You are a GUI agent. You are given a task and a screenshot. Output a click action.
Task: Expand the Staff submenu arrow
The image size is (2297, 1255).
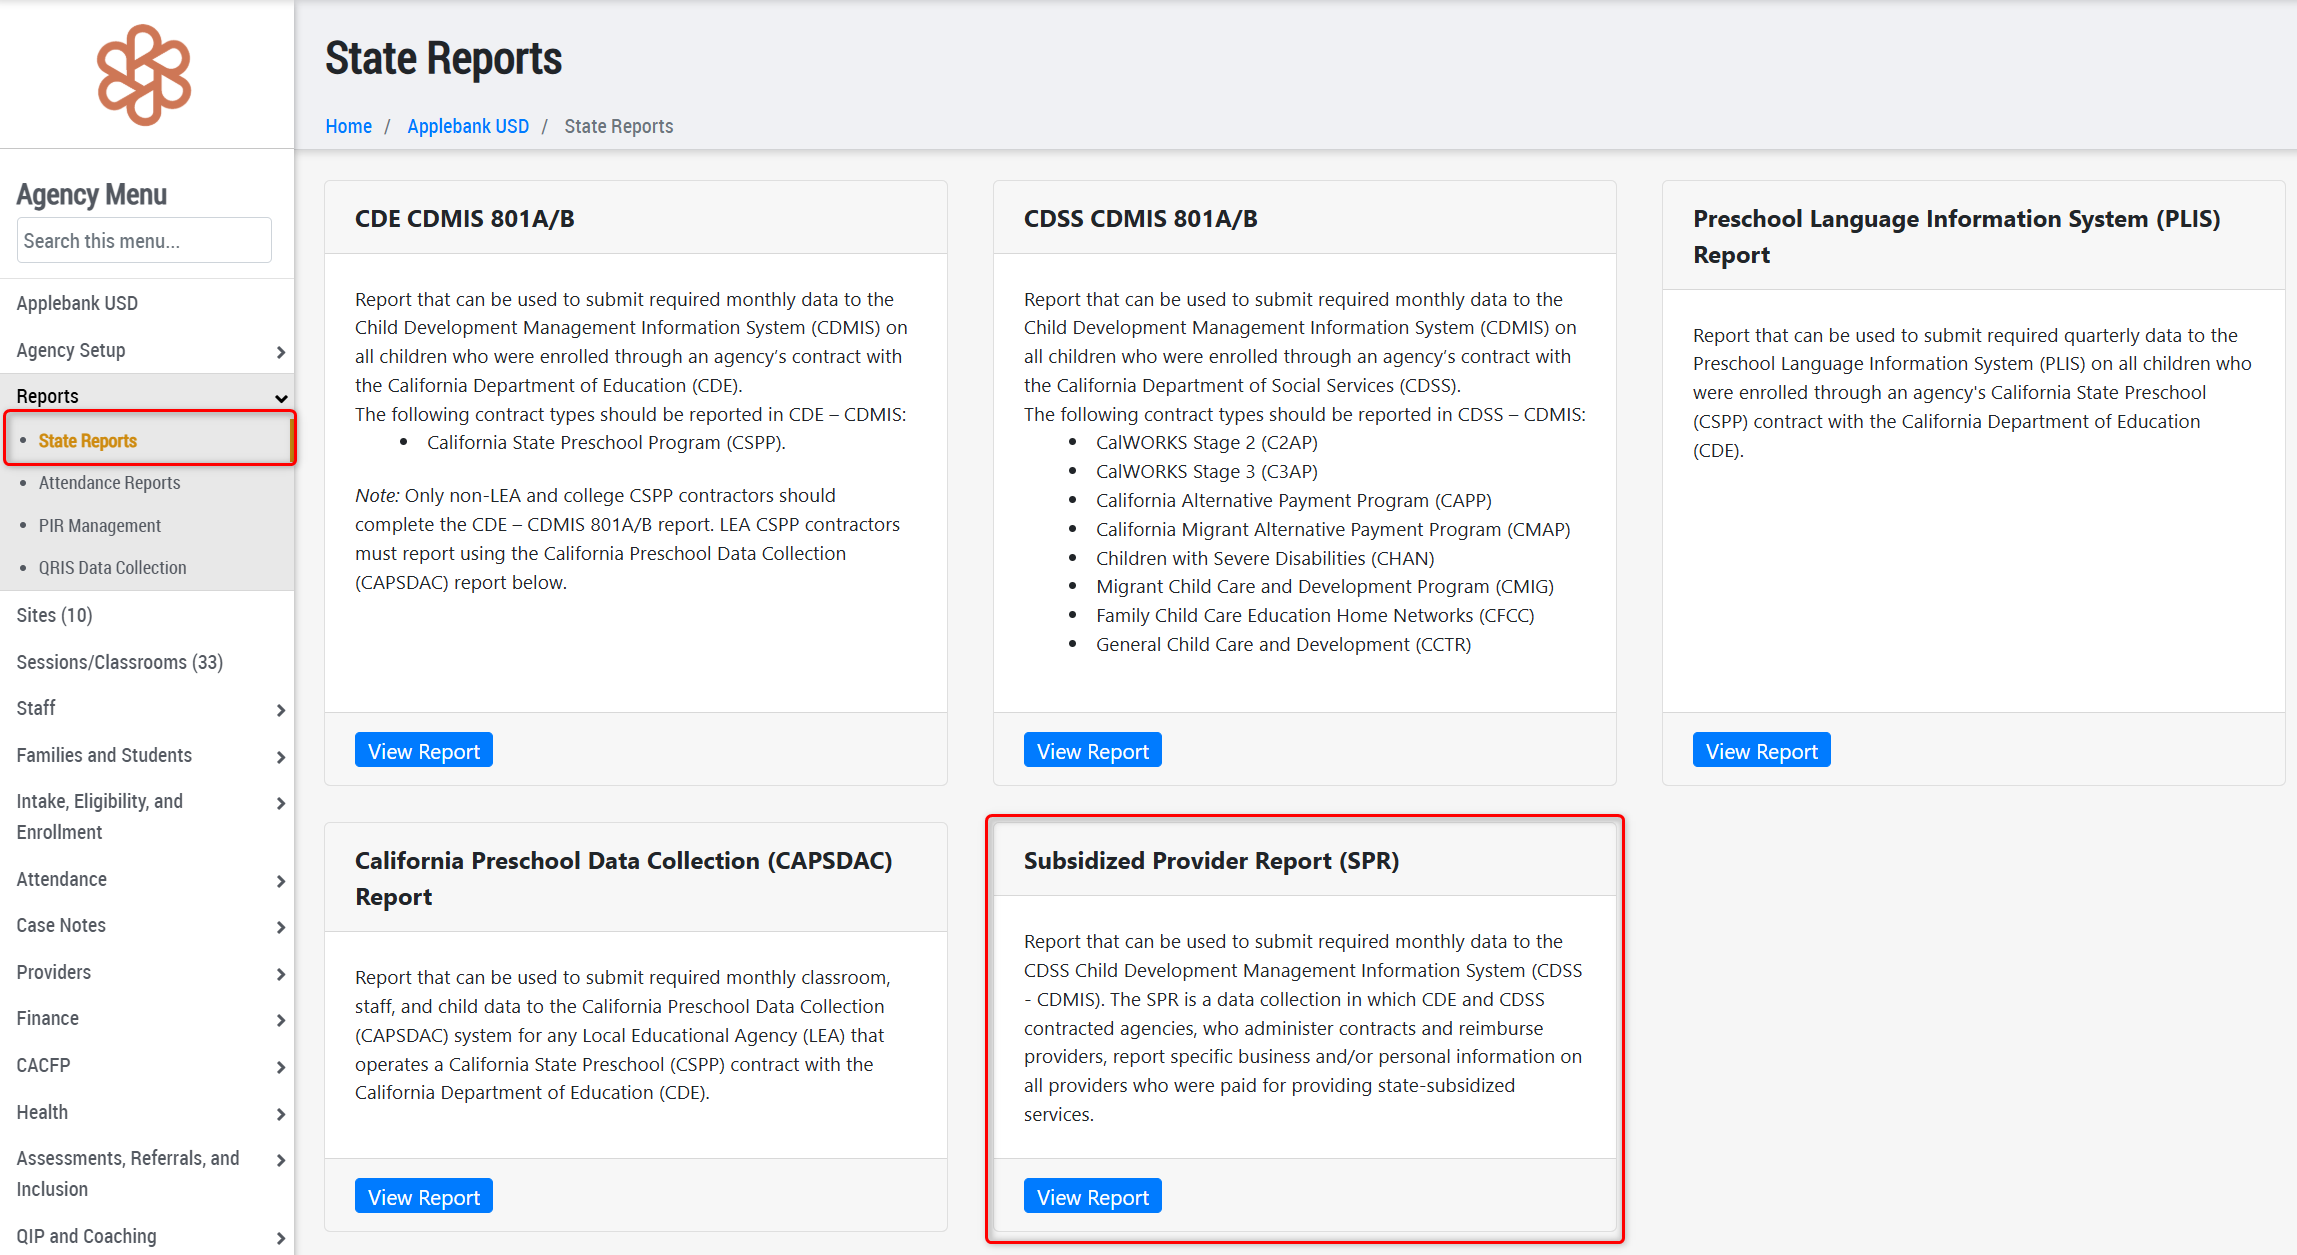[280, 710]
